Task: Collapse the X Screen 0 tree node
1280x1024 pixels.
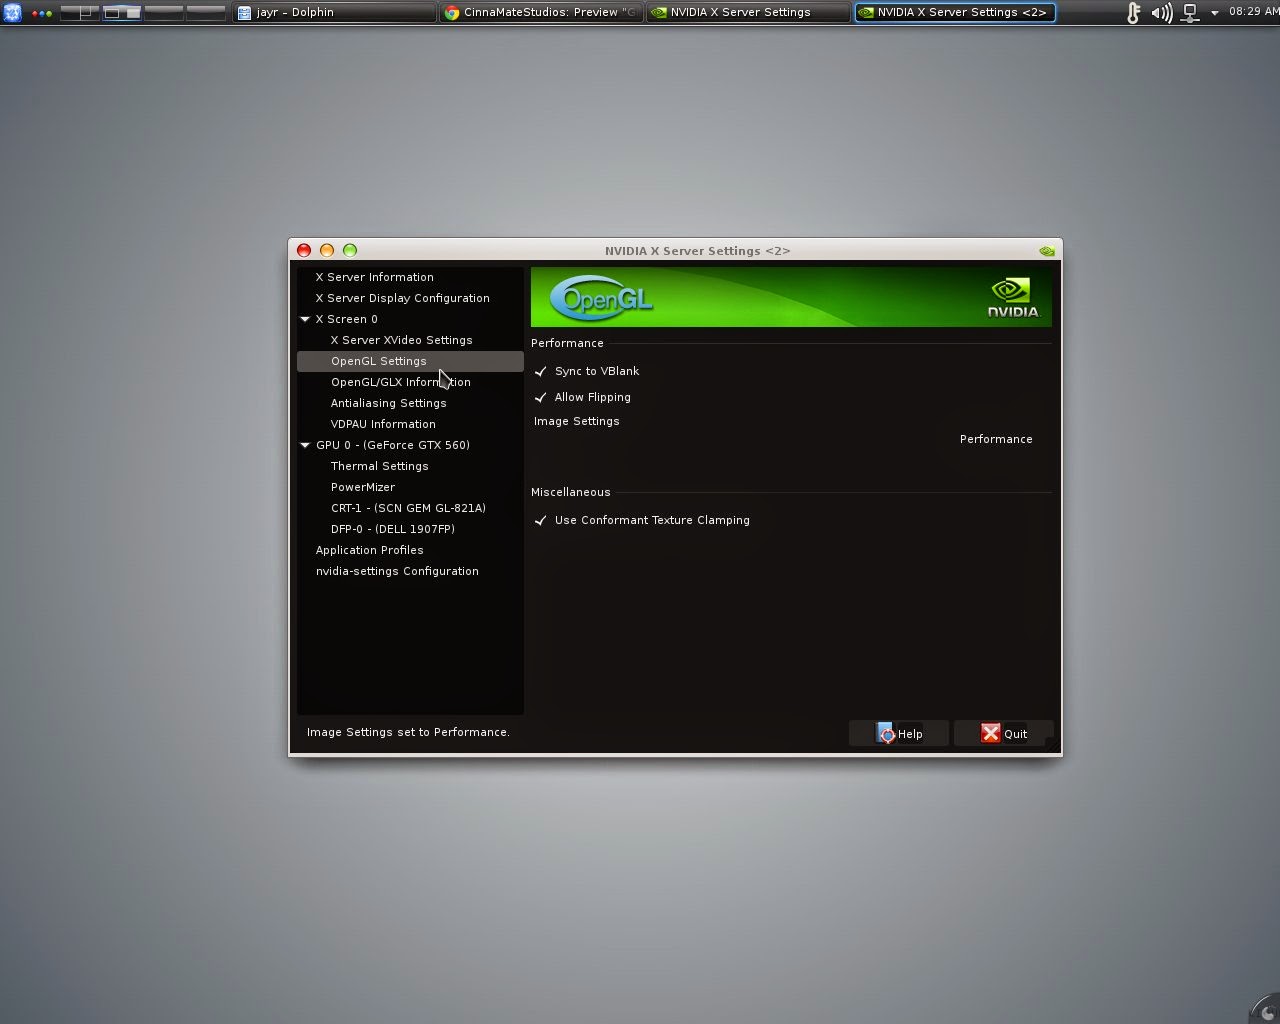Action: tap(305, 319)
